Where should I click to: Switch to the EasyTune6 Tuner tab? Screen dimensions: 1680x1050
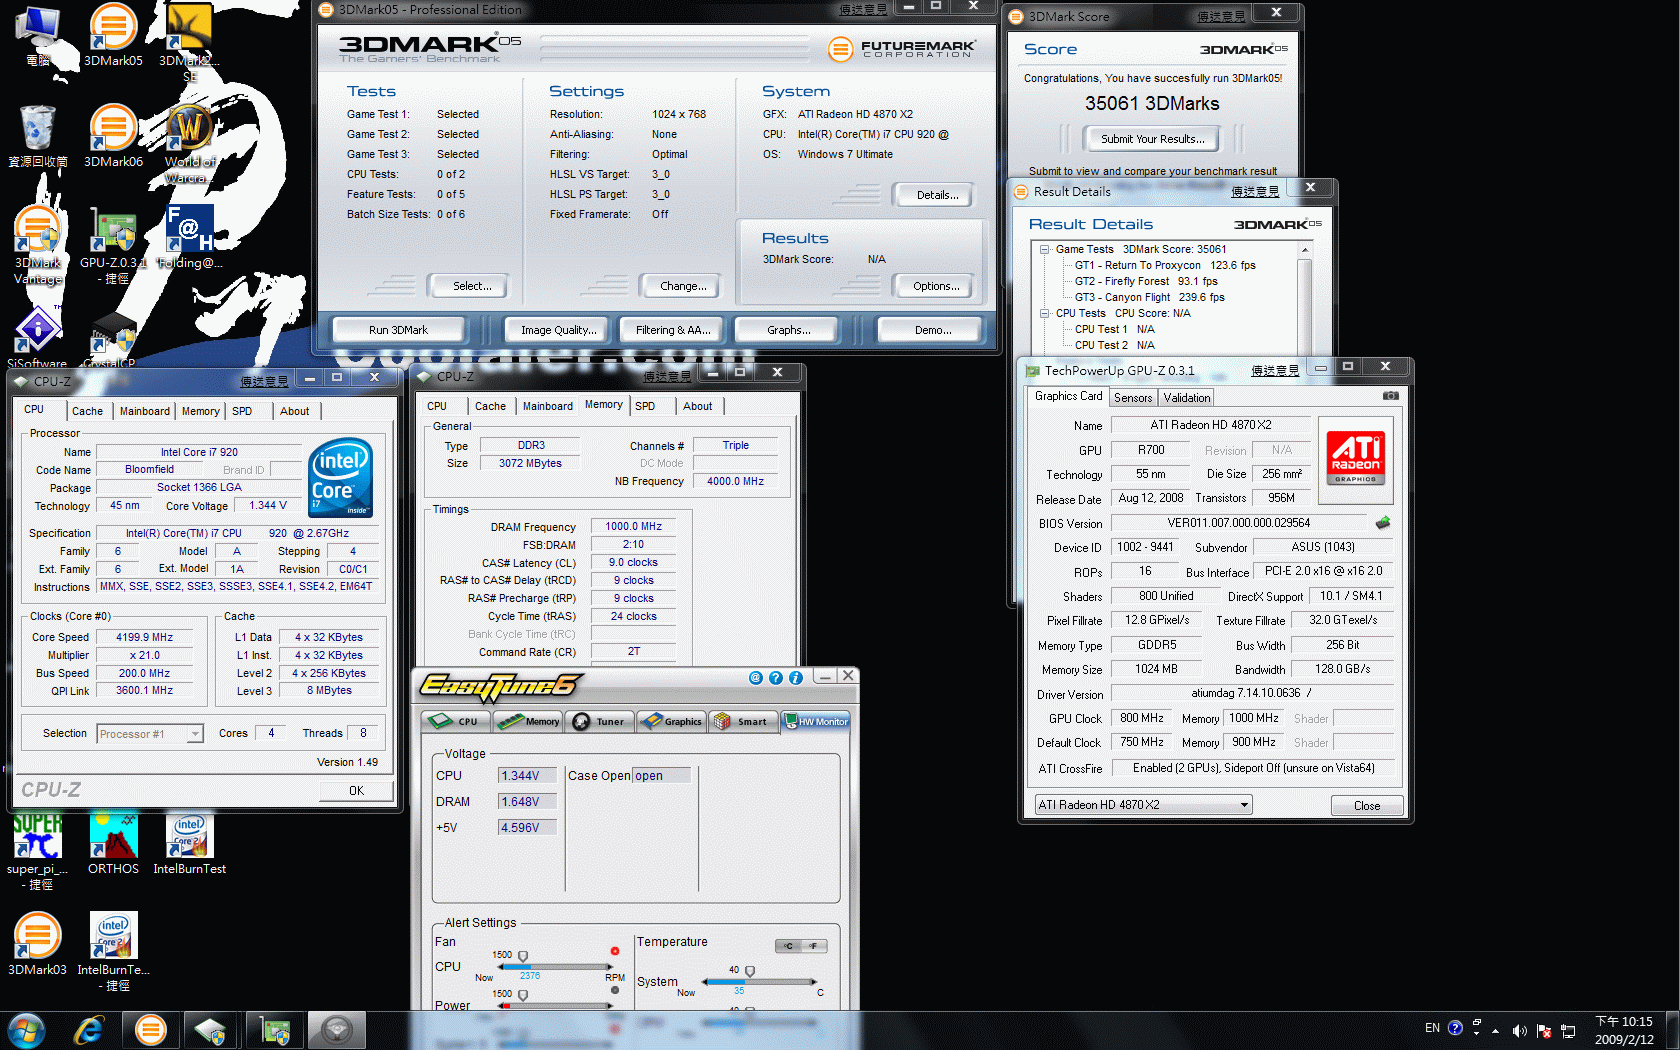coord(601,722)
